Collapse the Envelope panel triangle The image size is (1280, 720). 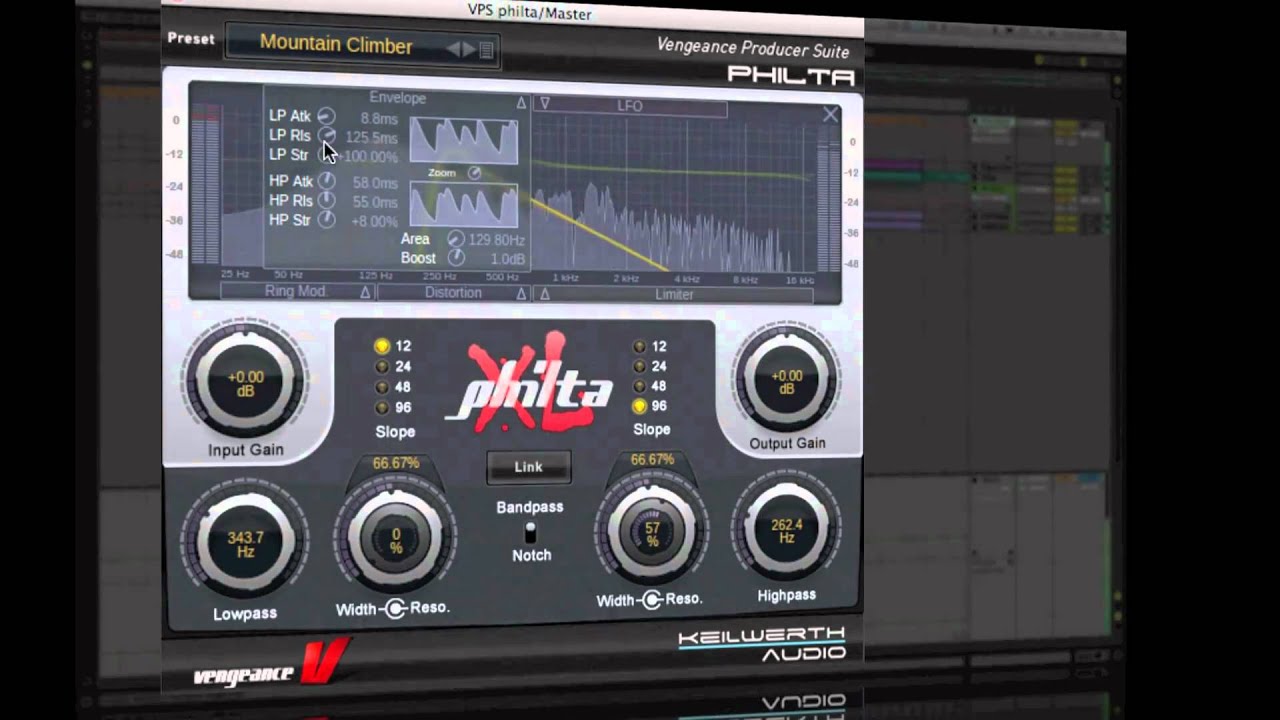[x=521, y=102]
